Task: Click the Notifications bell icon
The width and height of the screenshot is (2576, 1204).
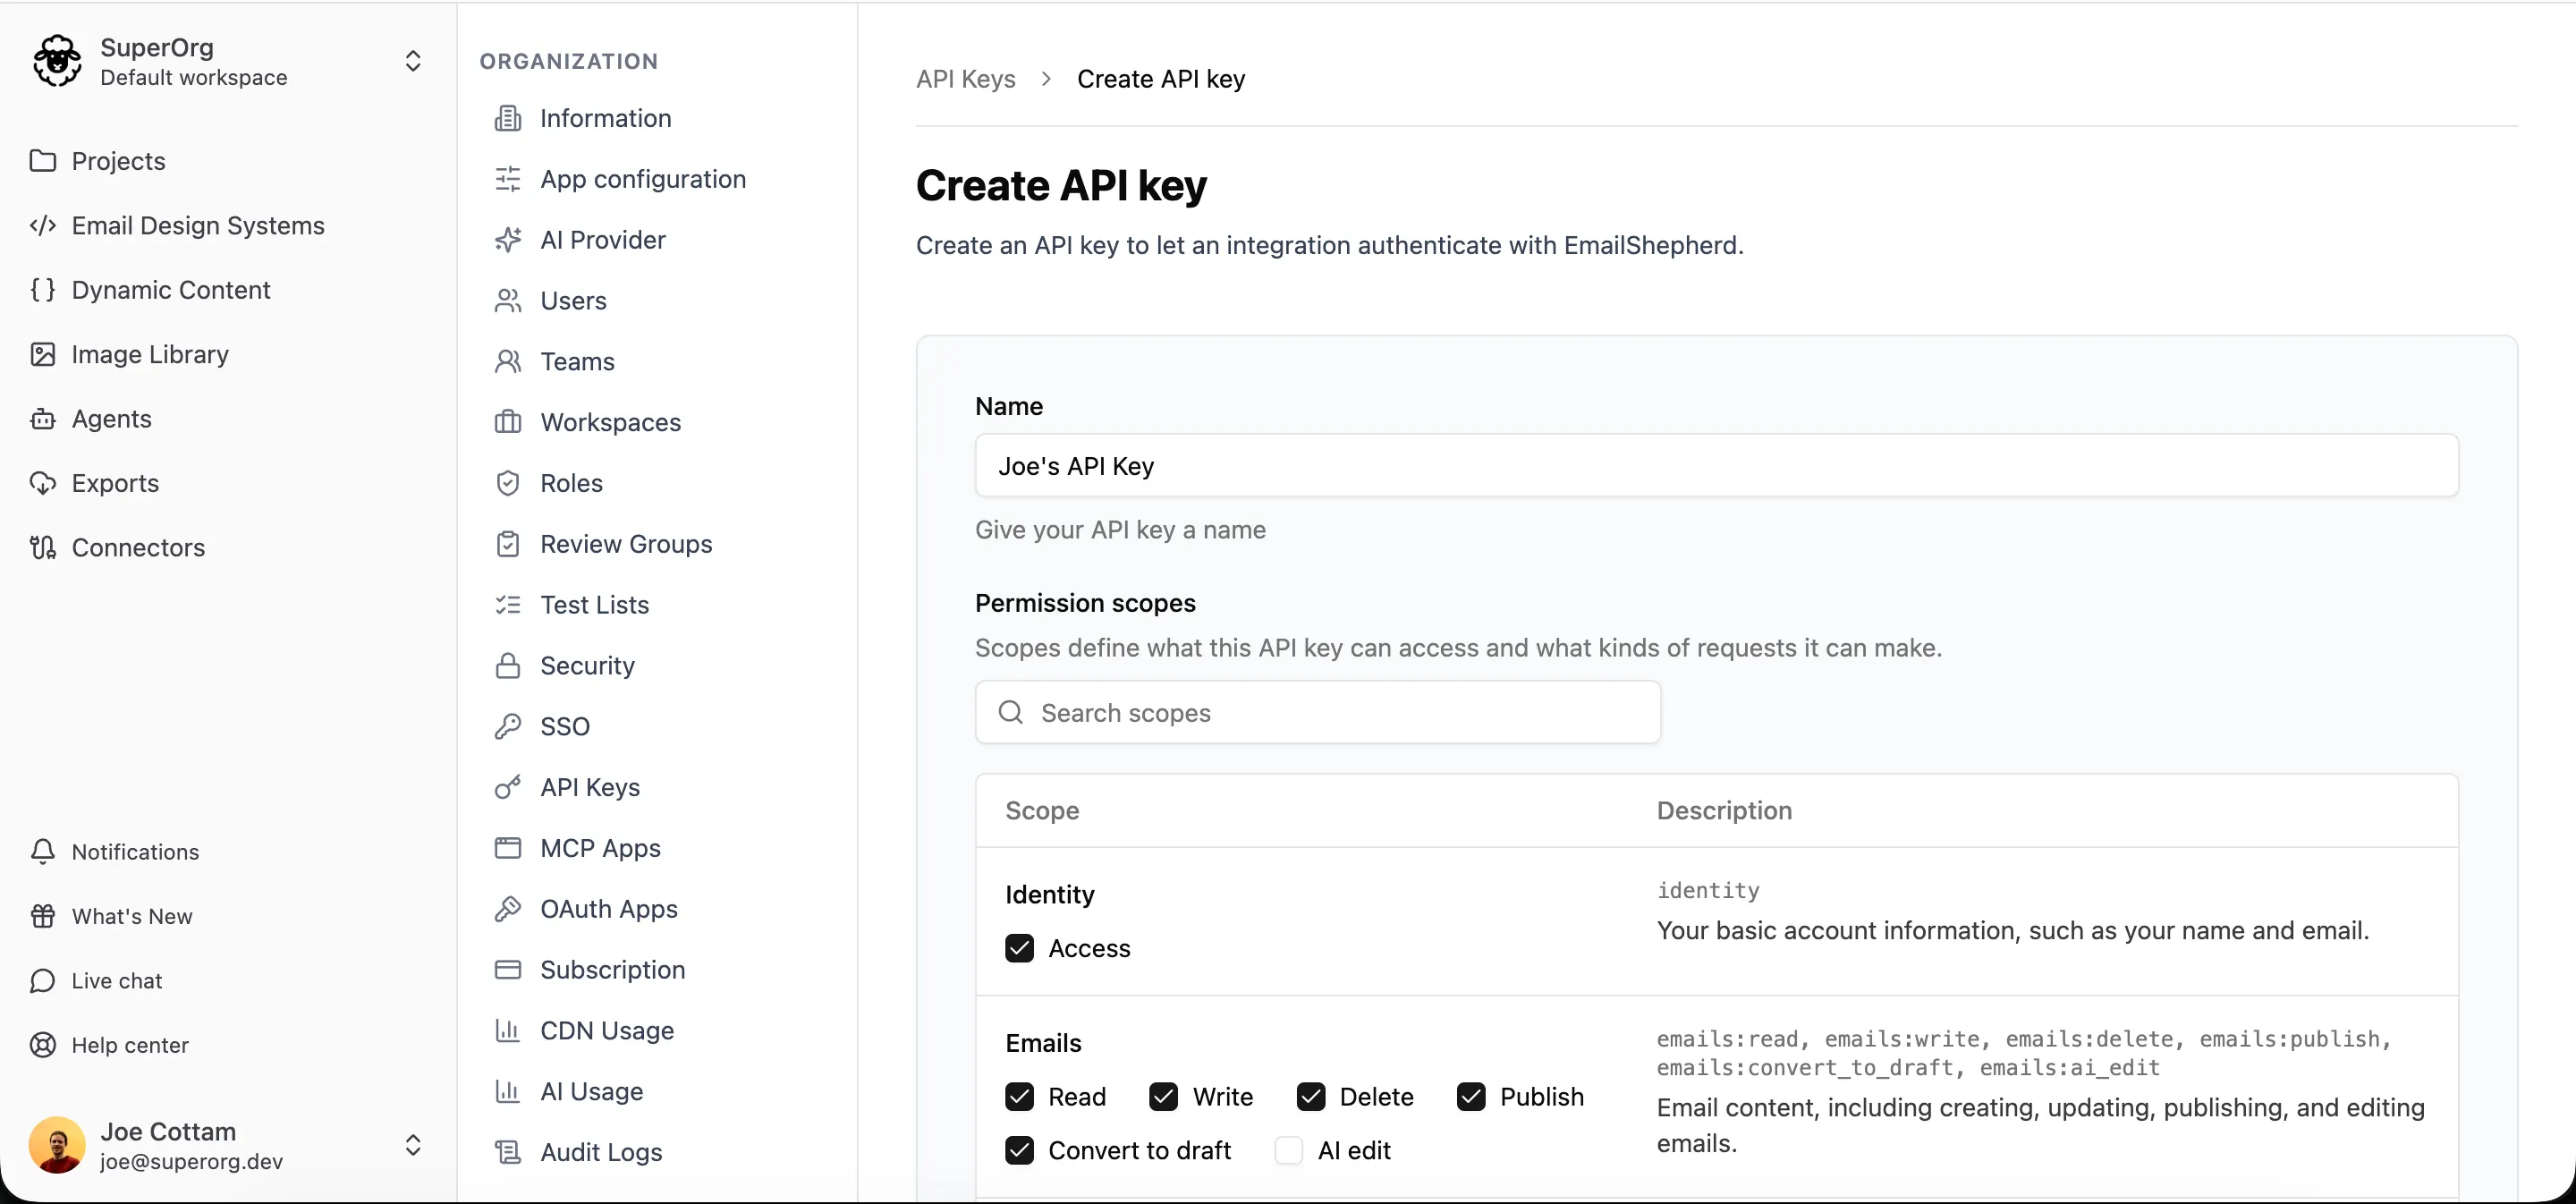Action: tap(43, 852)
